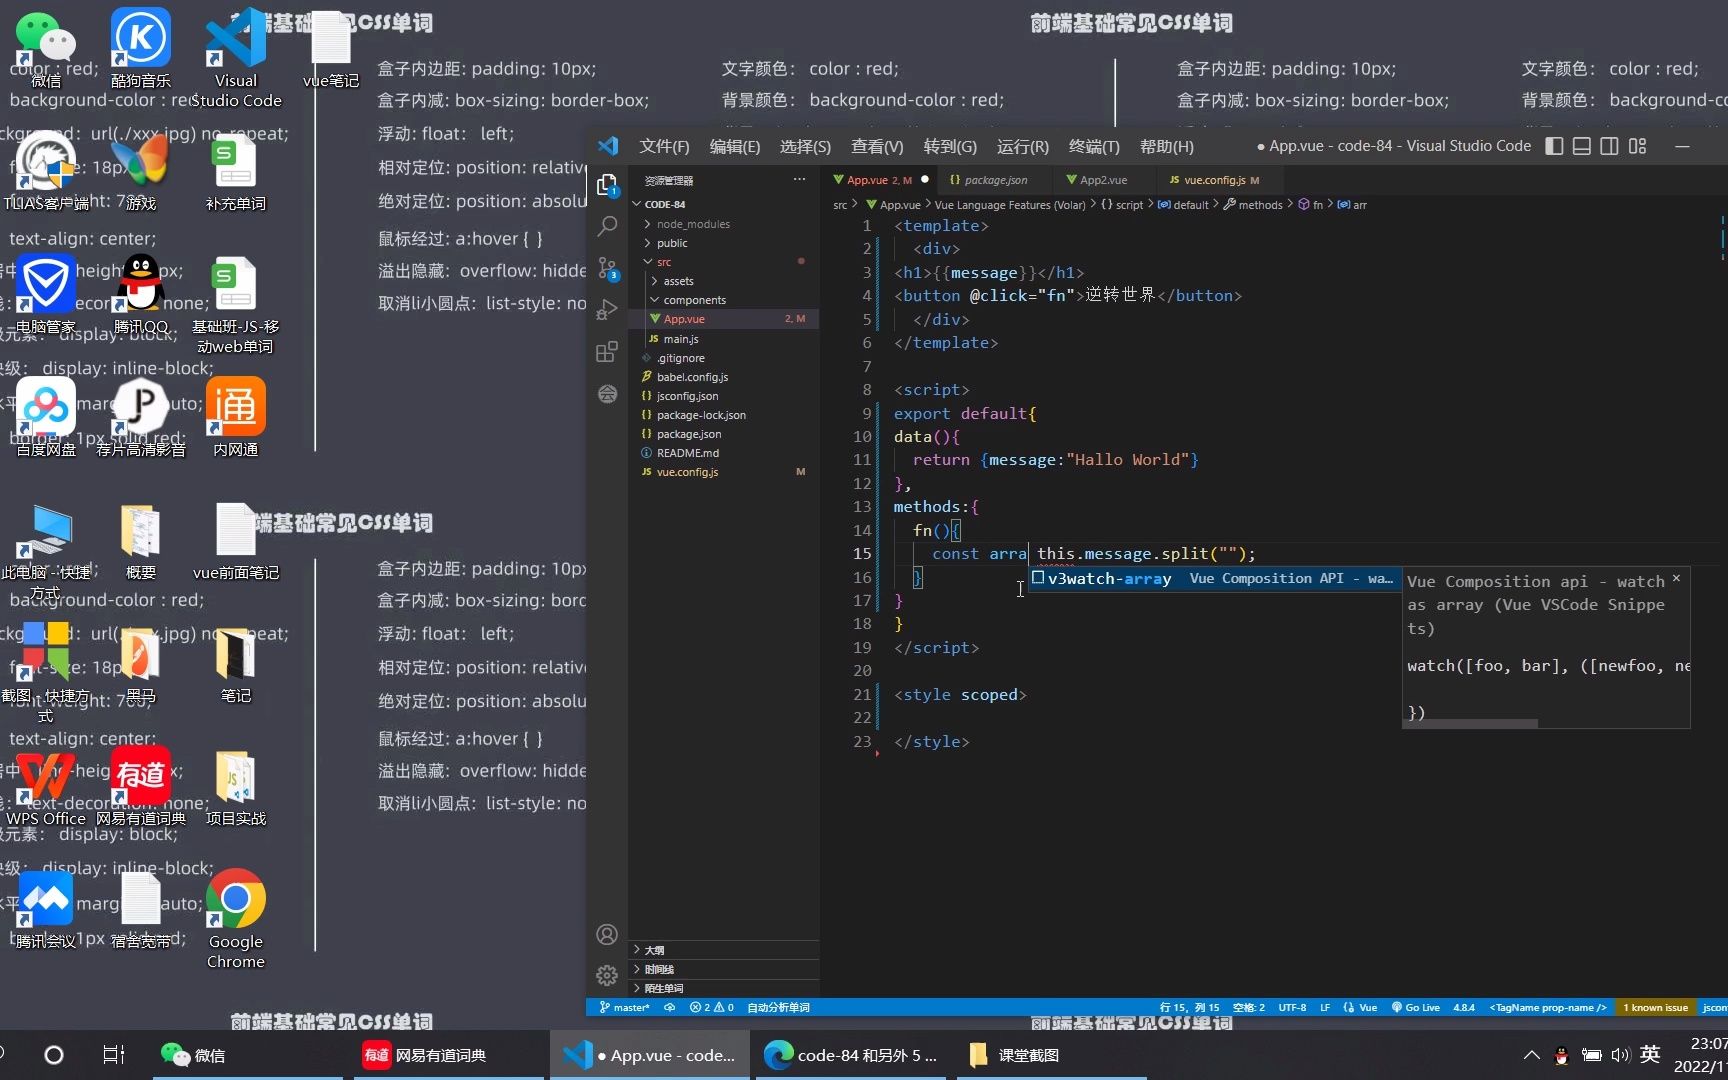Open the WPS Office desktop icon
The image size is (1728, 1080).
pos(46,786)
